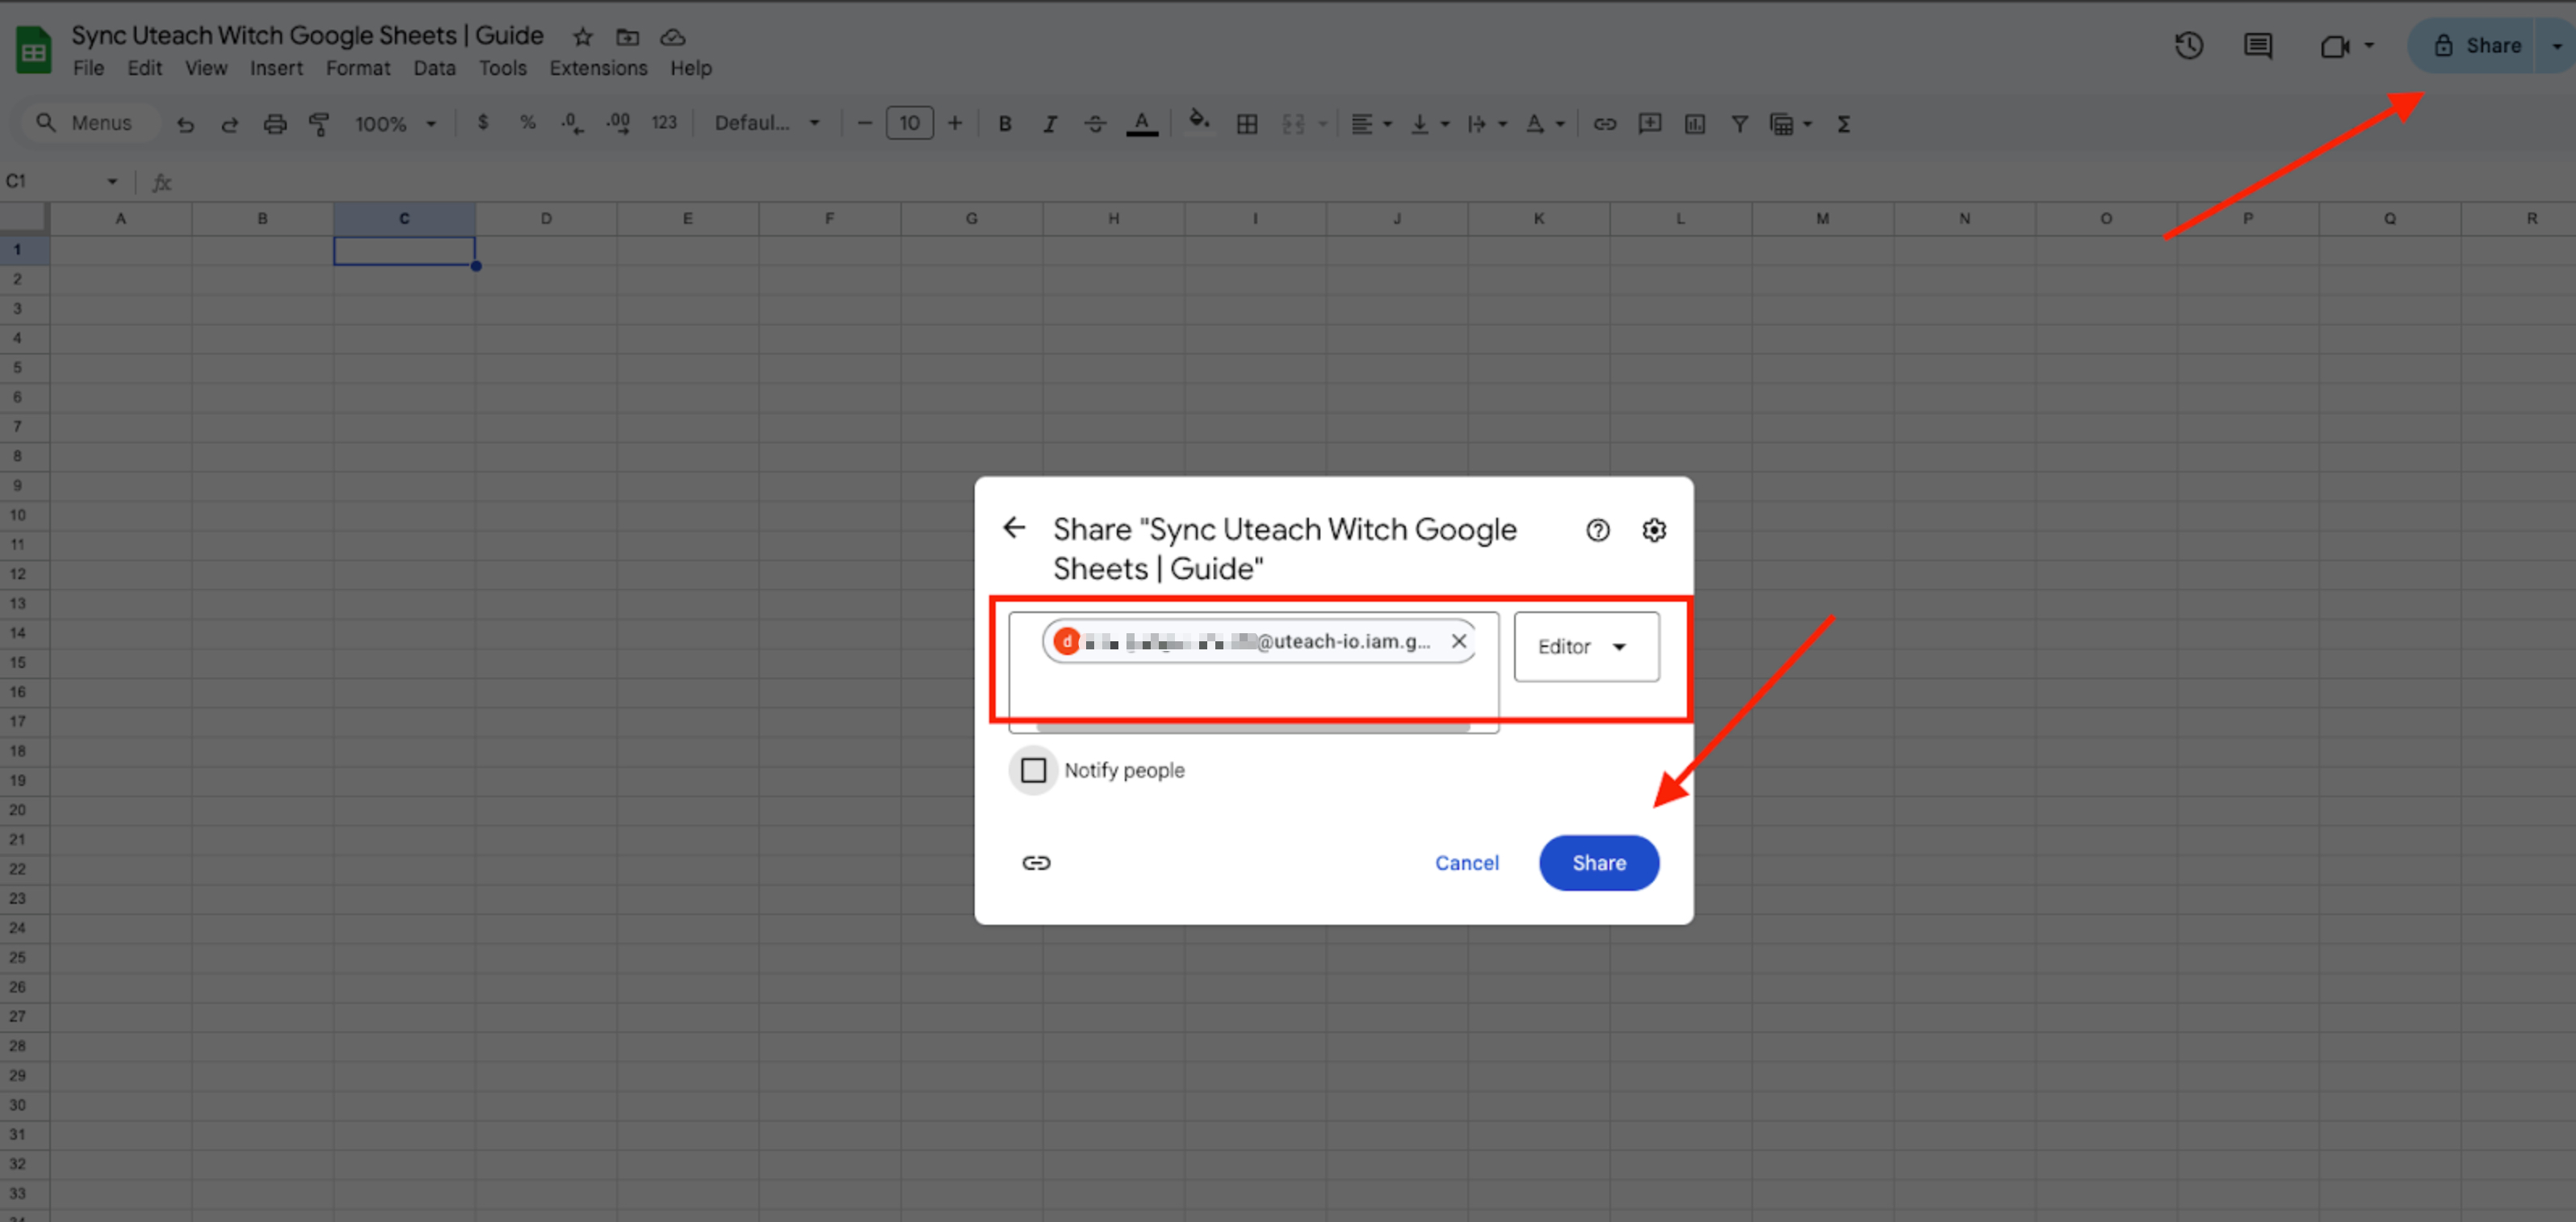The width and height of the screenshot is (2576, 1222).
Task: Decrease font size minus button
Action: point(865,123)
